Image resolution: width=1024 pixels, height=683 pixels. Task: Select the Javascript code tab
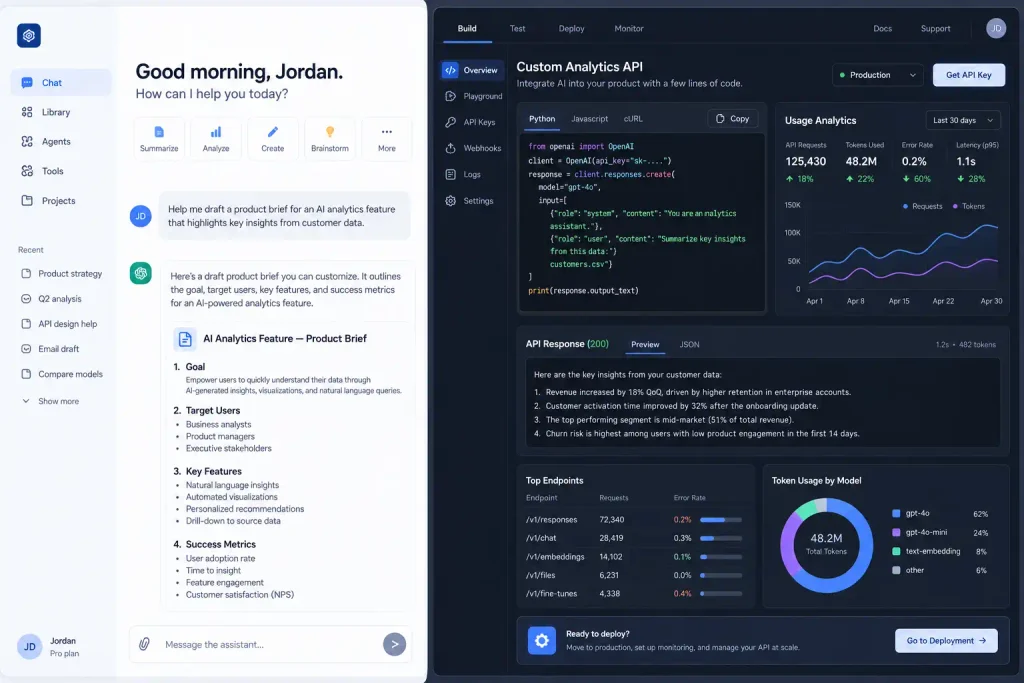[x=589, y=119]
